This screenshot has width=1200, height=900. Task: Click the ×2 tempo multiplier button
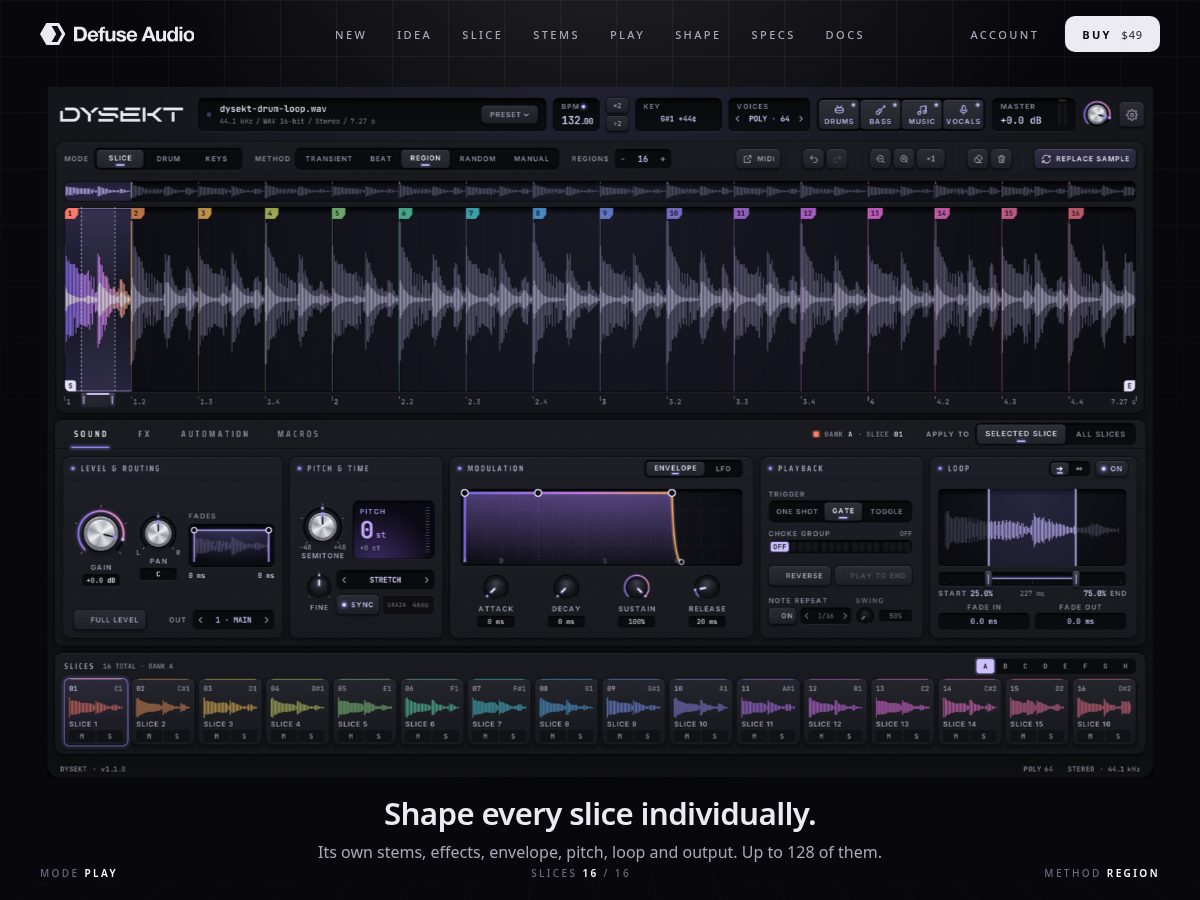[617, 105]
